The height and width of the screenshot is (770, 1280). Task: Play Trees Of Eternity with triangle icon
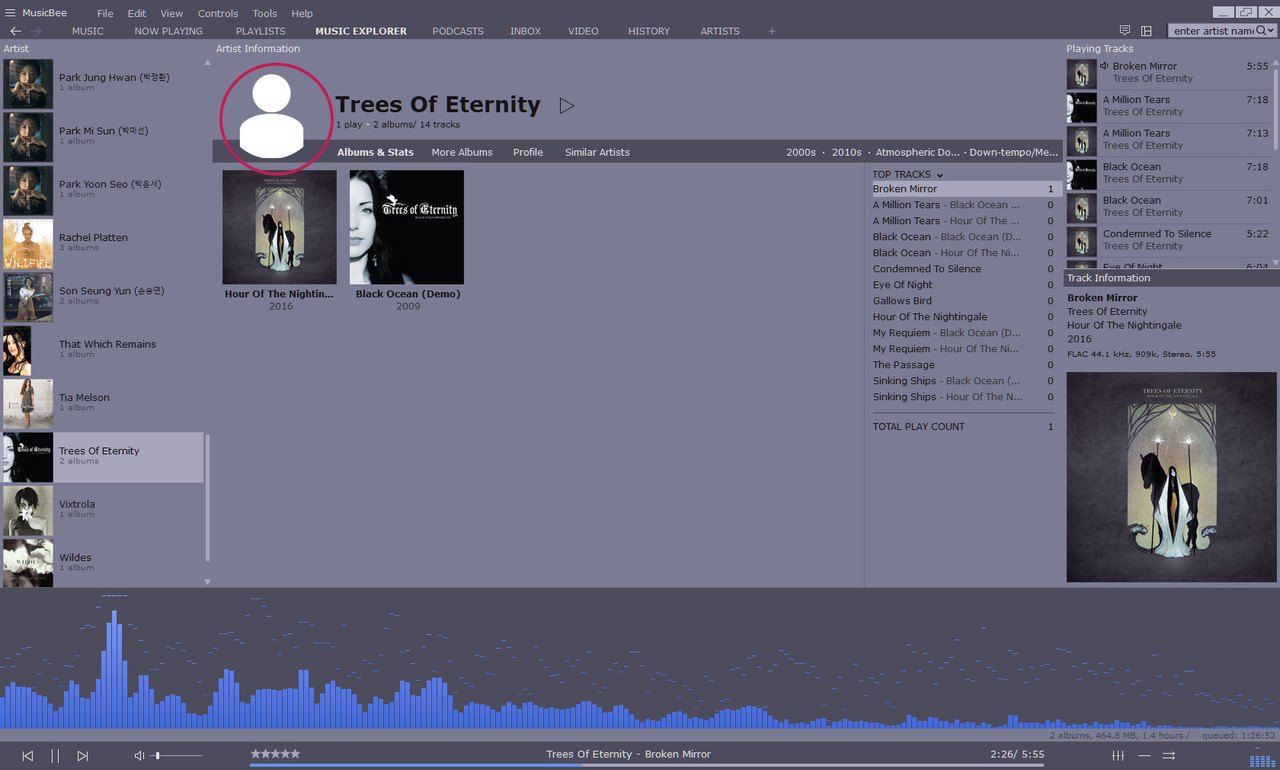[566, 105]
